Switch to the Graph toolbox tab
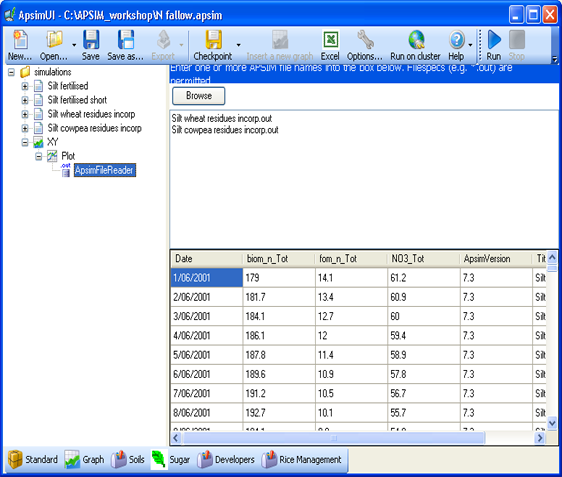This screenshot has width=562, height=477. [x=85, y=460]
